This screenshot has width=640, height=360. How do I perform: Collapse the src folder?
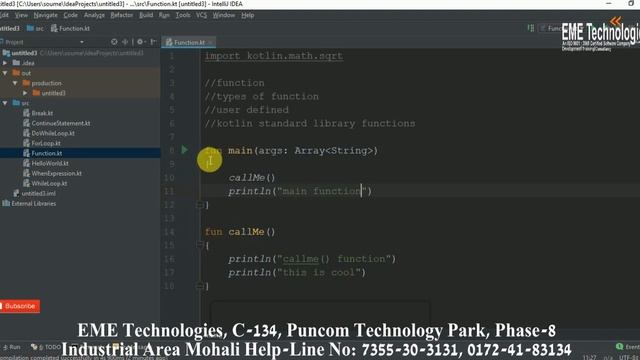click(x=5, y=103)
